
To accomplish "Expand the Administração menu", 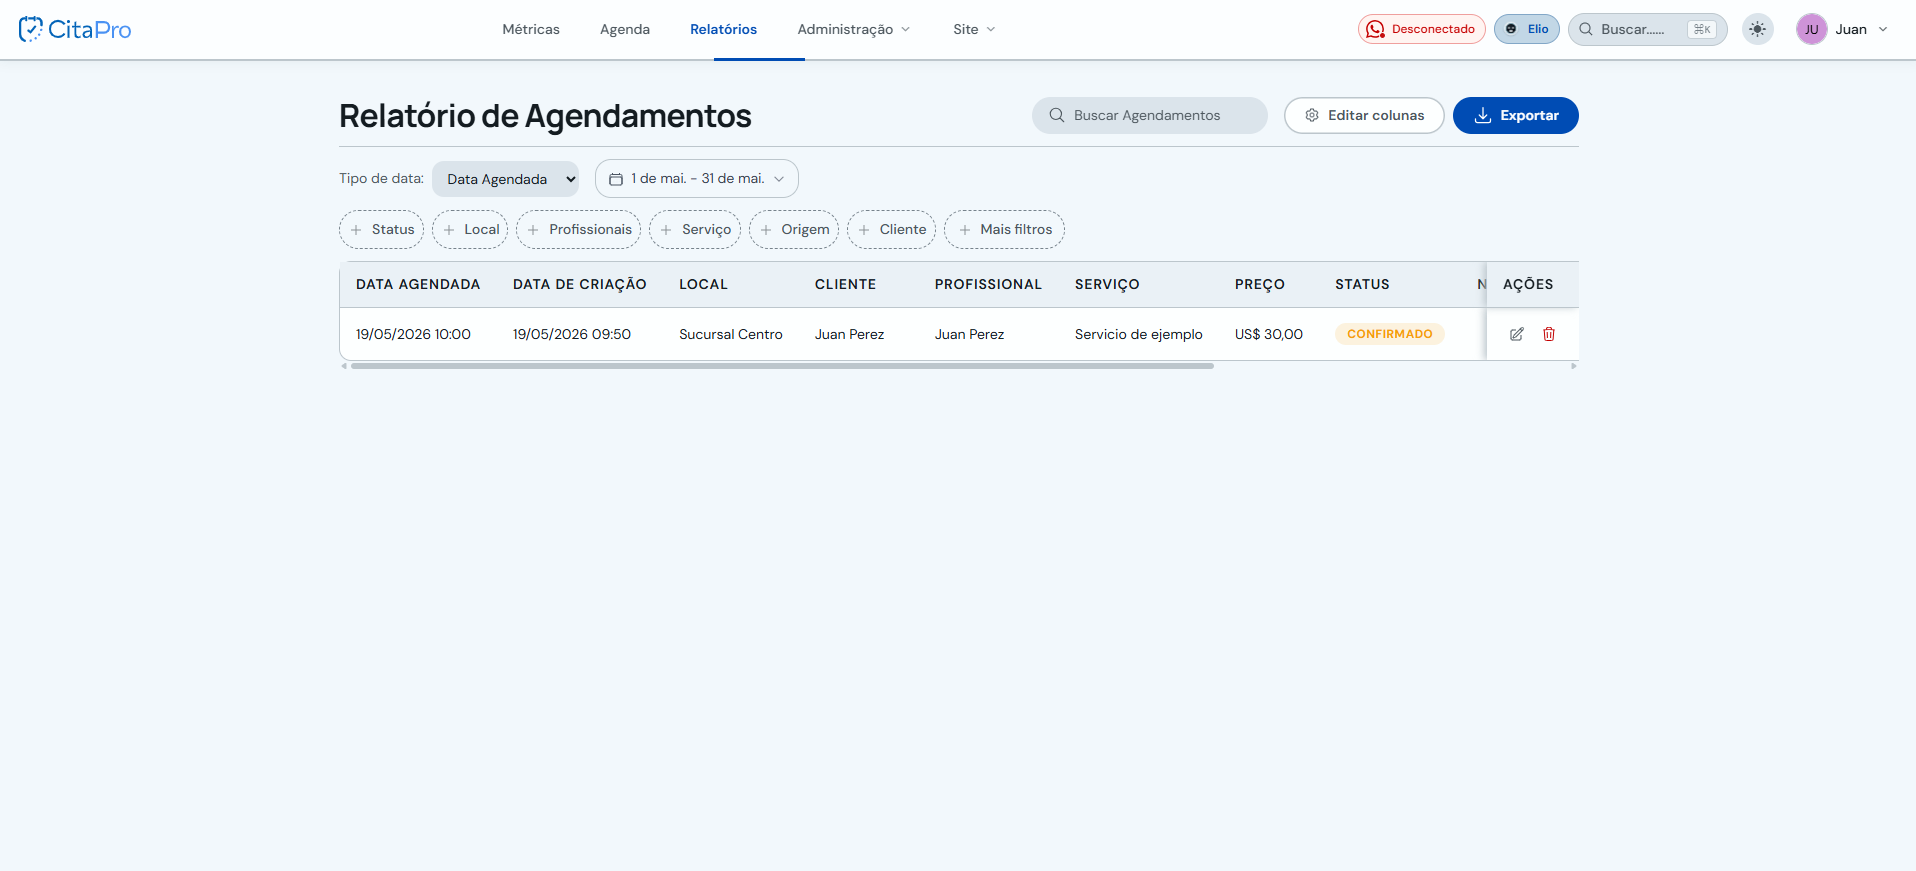I will pos(853,29).
